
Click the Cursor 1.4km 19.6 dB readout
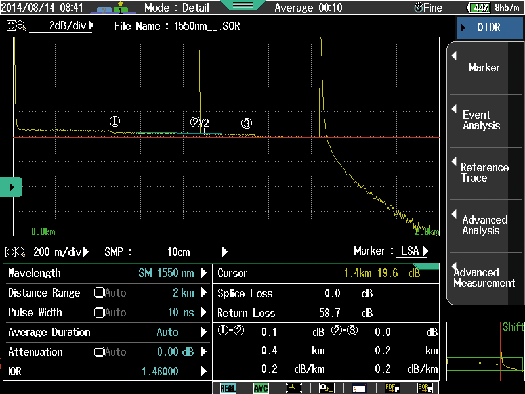click(x=326, y=273)
